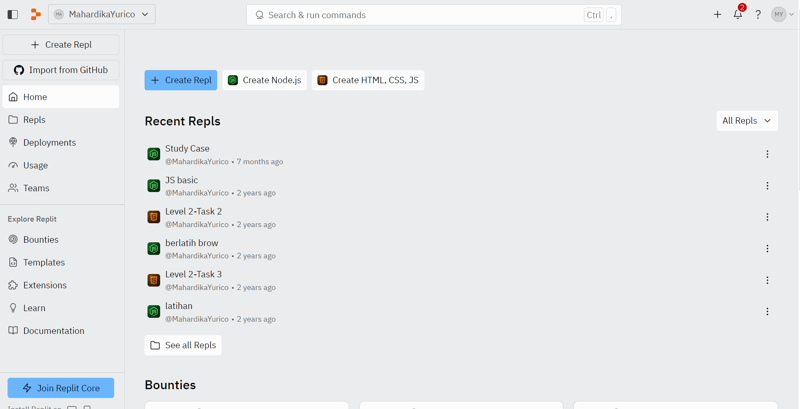Click the Node.js icon beside Study Case
The width and height of the screenshot is (800, 409).
(154, 154)
